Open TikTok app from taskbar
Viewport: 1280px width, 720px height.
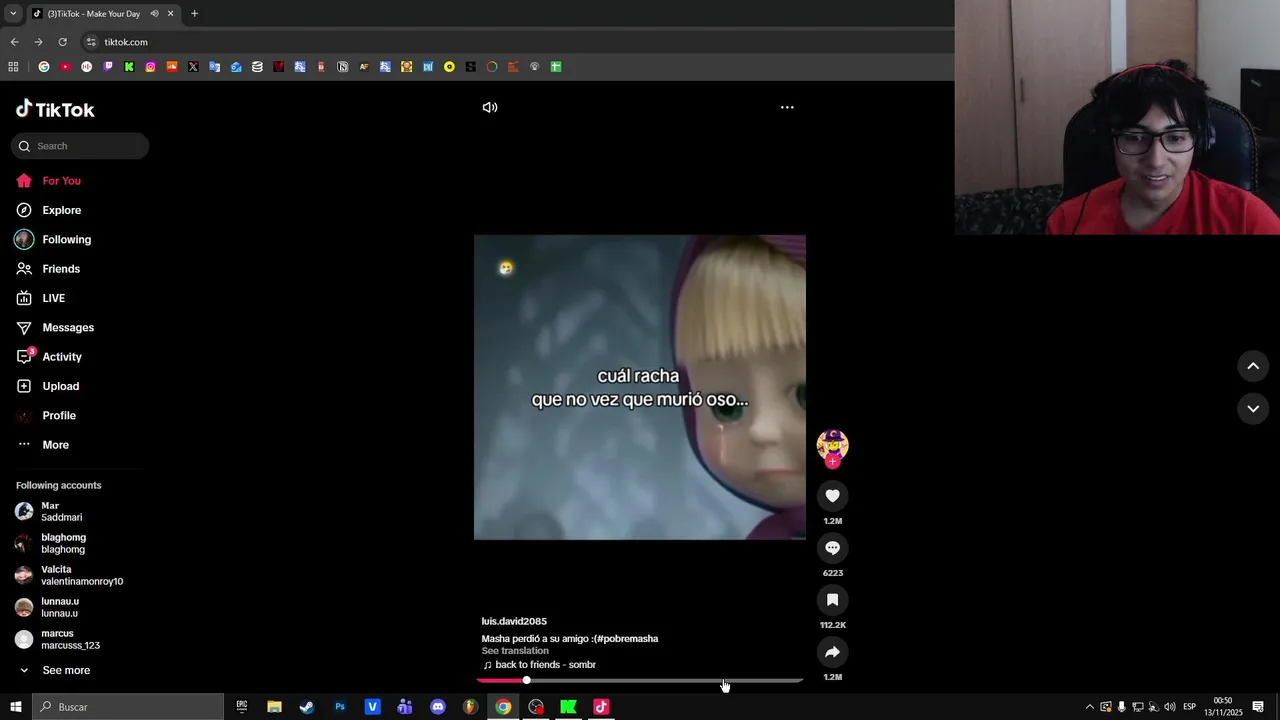coord(601,707)
